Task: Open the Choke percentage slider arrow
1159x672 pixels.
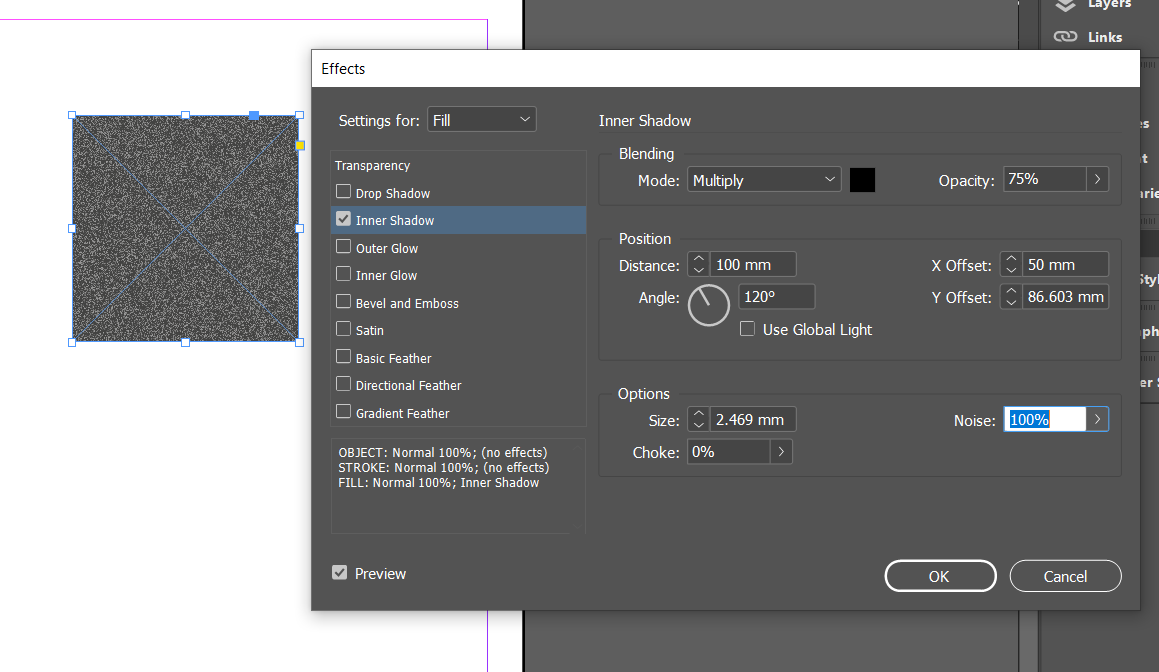Action: pos(781,451)
